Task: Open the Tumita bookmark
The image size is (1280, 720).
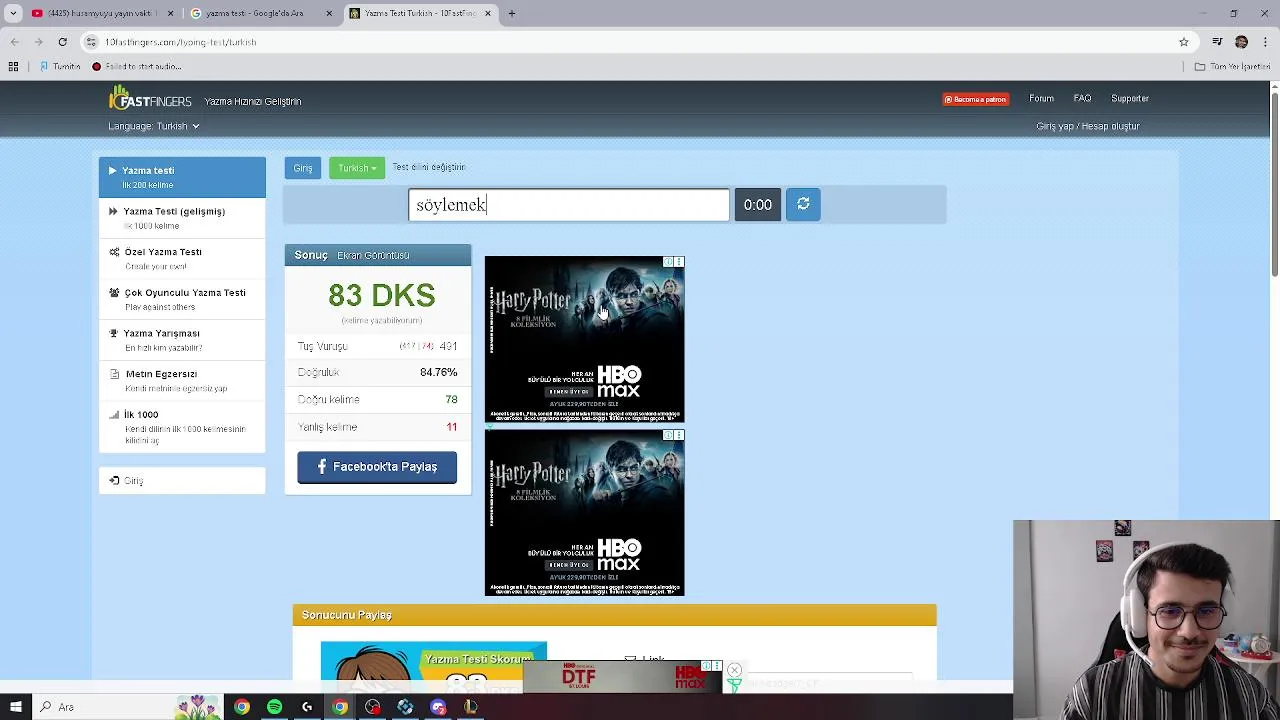Action: pyautogui.click(x=59, y=66)
